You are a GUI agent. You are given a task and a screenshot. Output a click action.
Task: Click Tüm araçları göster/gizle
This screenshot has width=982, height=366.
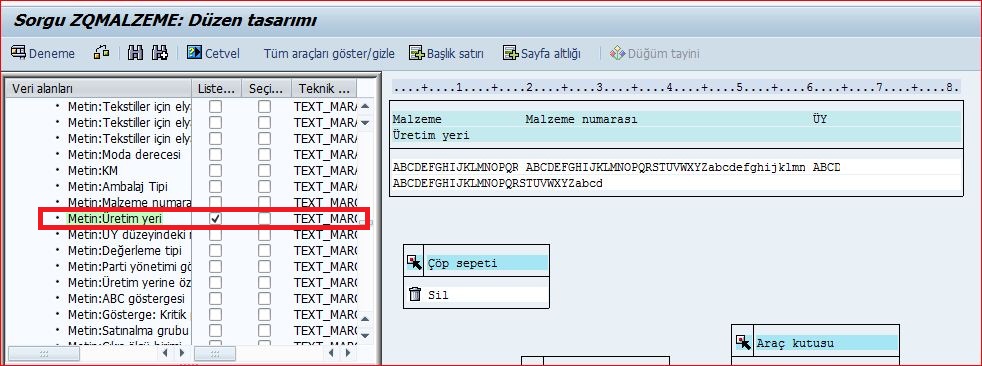(329, 53)
